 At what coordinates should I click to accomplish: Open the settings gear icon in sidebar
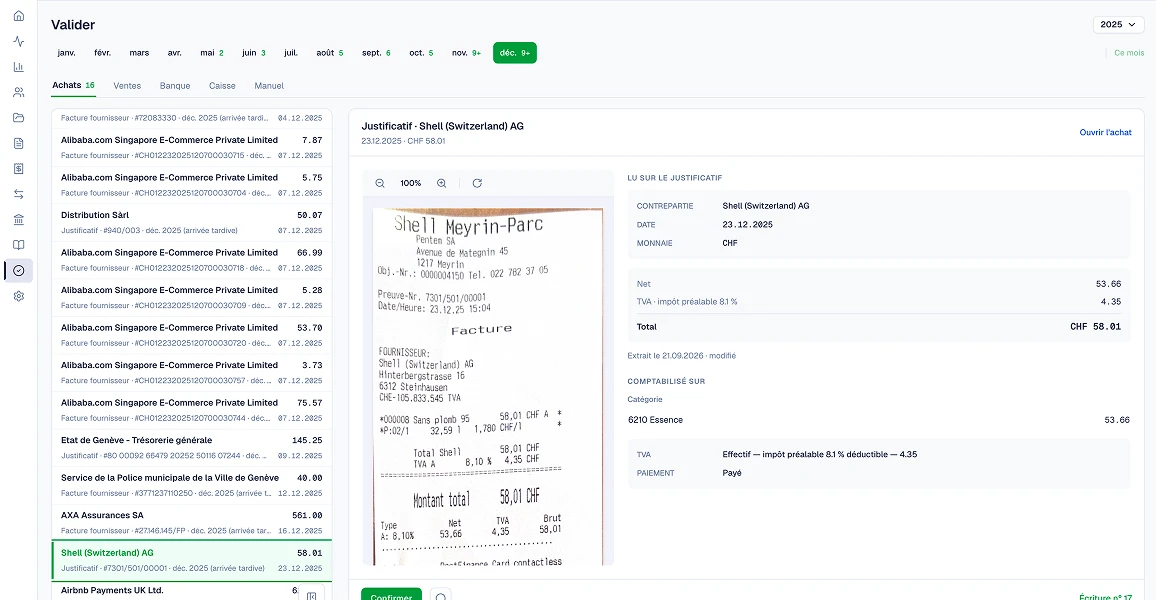click(19, 296)
